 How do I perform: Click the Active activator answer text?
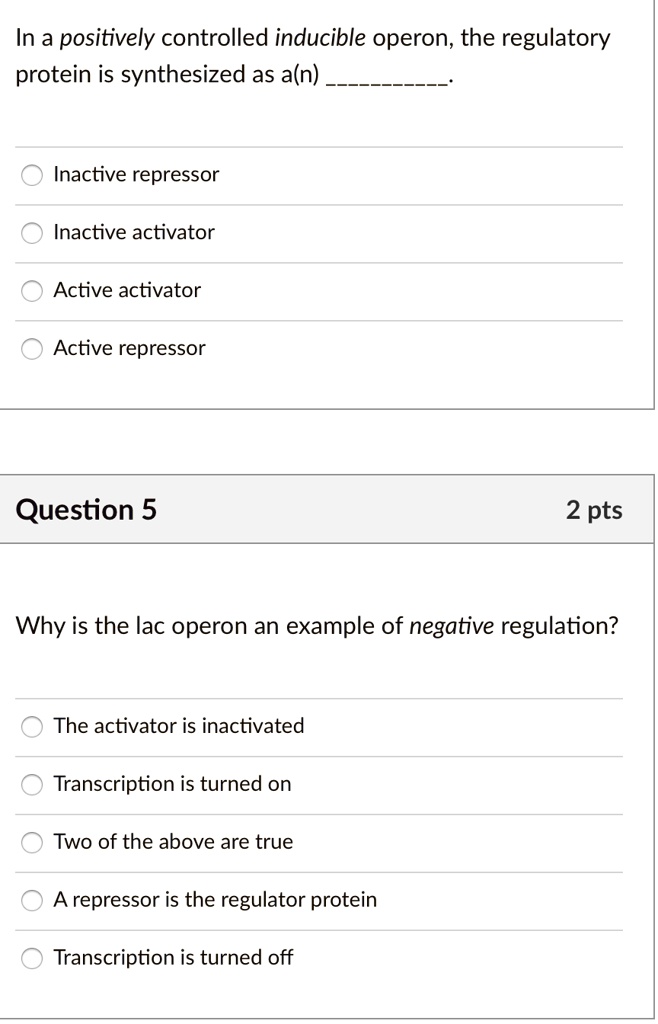tap(128, 290)
